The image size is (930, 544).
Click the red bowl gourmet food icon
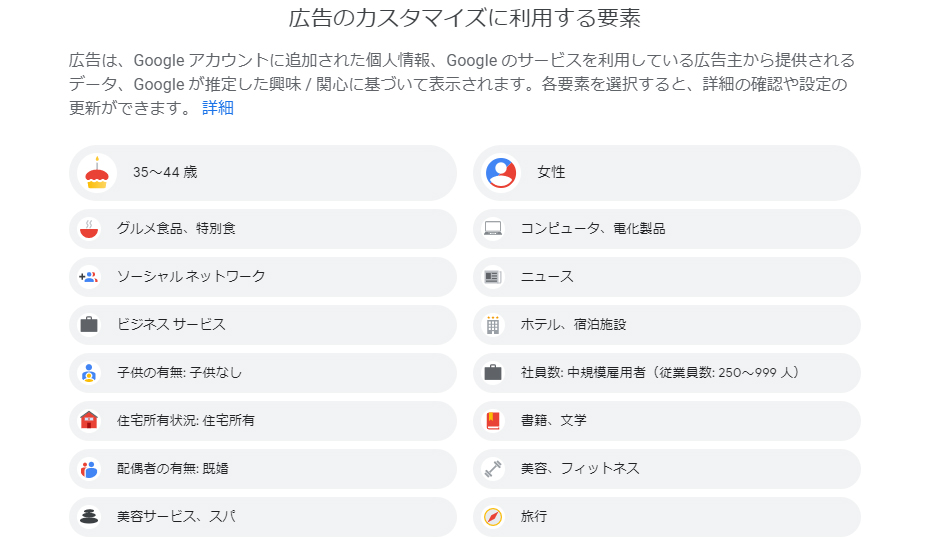[89, 229]
